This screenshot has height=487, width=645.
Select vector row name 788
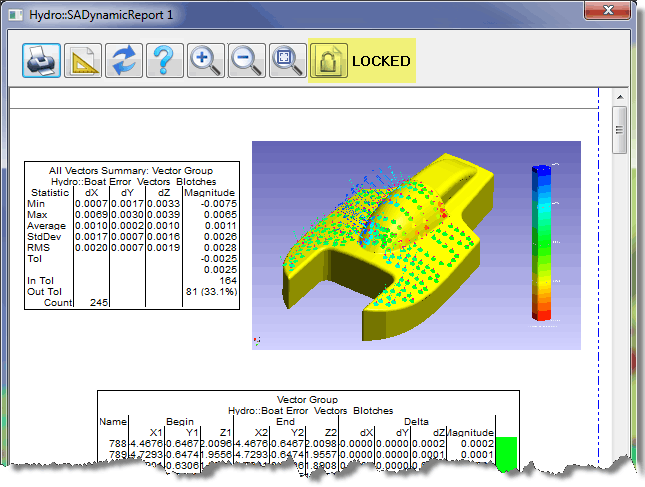coord(118,444)
